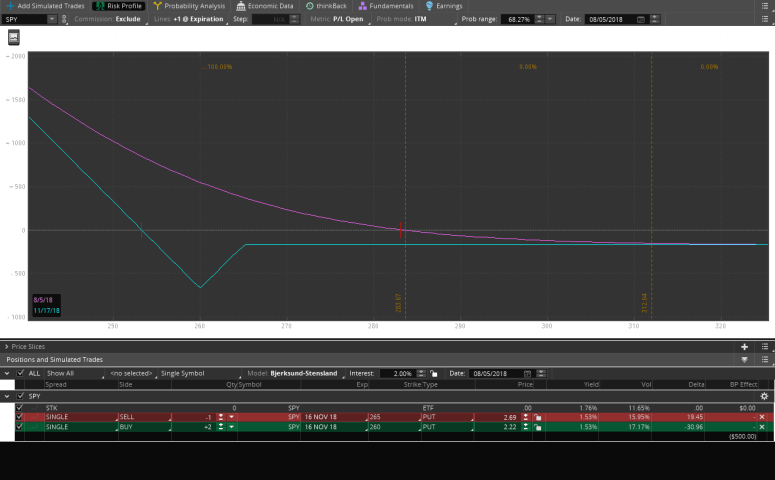Click the chart settings icon at top right

[763, 19]
